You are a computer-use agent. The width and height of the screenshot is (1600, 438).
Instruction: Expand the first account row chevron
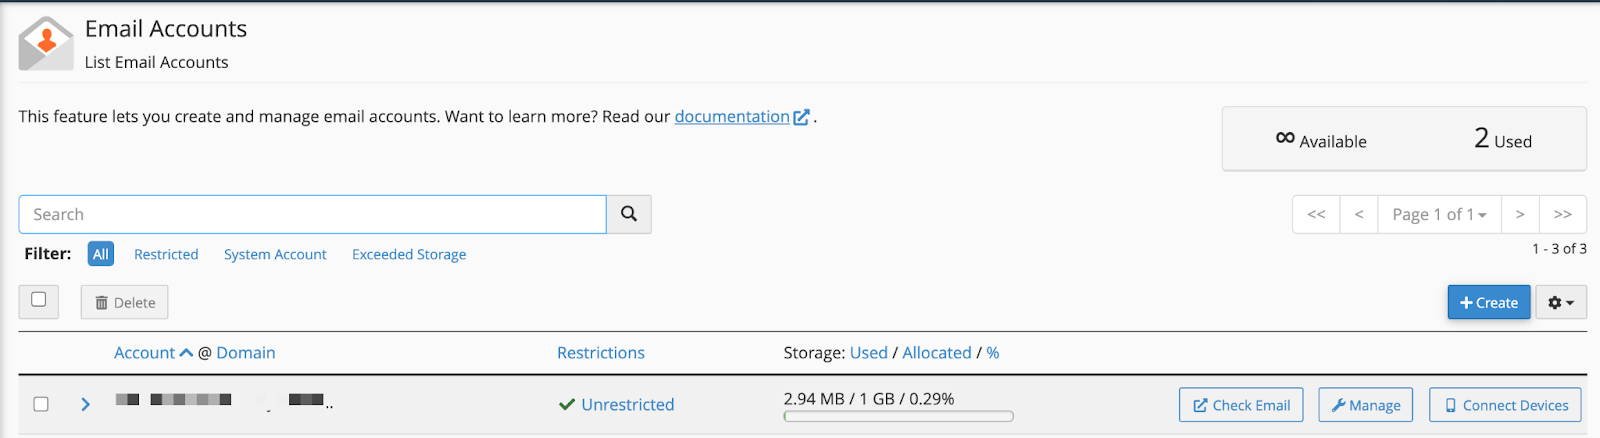coord(85,404)
